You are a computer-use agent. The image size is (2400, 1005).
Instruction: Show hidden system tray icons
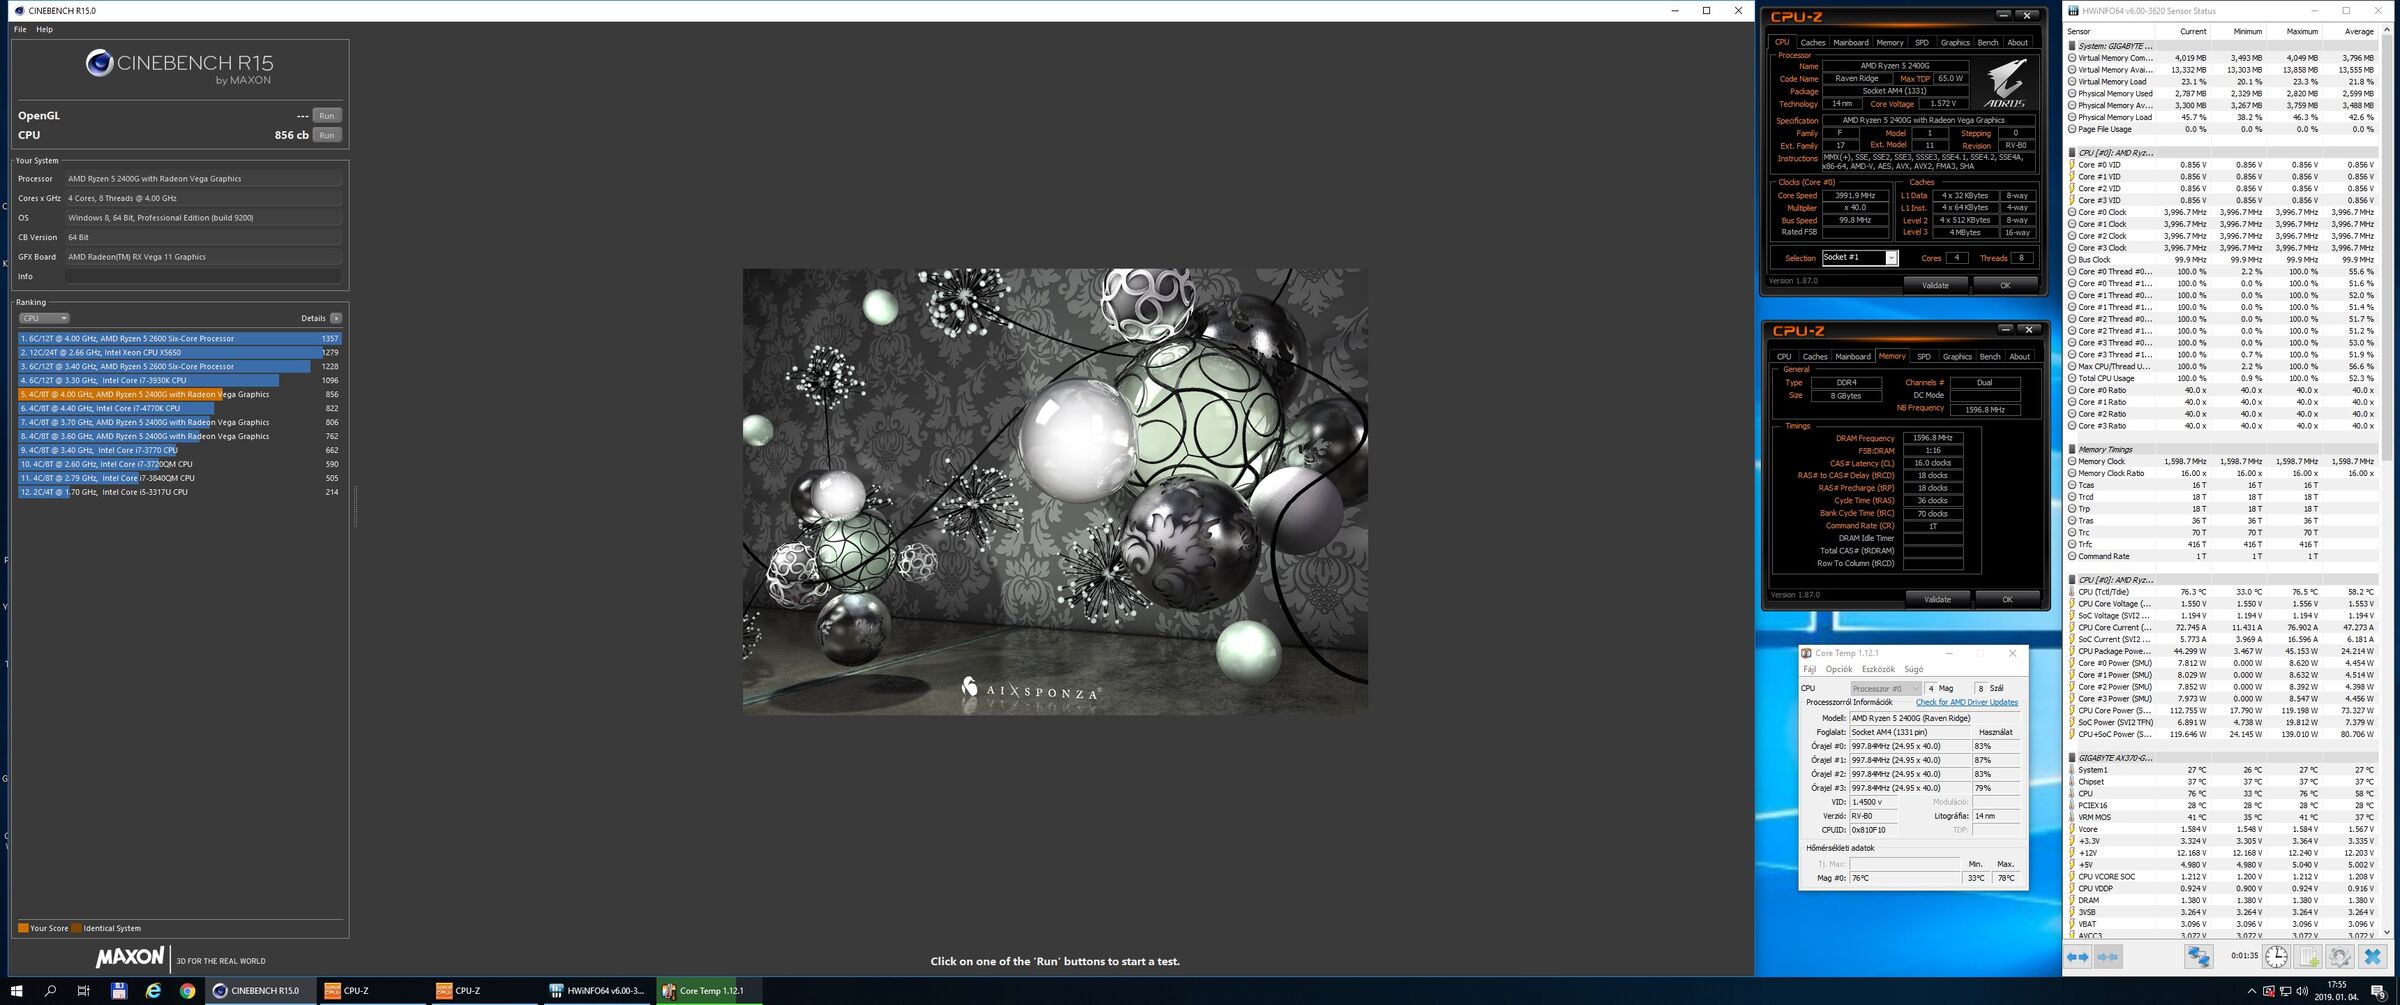pyautogui.click(x=2252, y=991)
